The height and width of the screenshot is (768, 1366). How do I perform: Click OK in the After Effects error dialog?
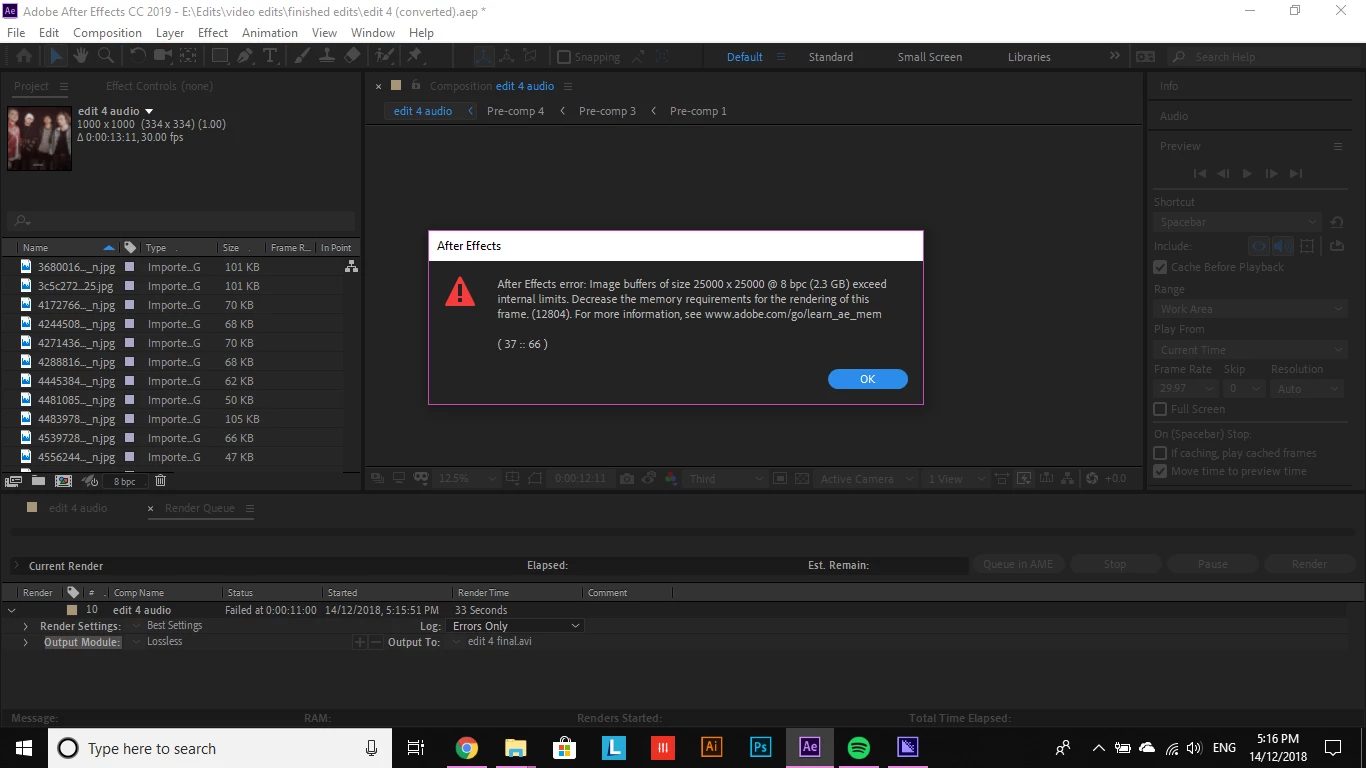[868, 379]
